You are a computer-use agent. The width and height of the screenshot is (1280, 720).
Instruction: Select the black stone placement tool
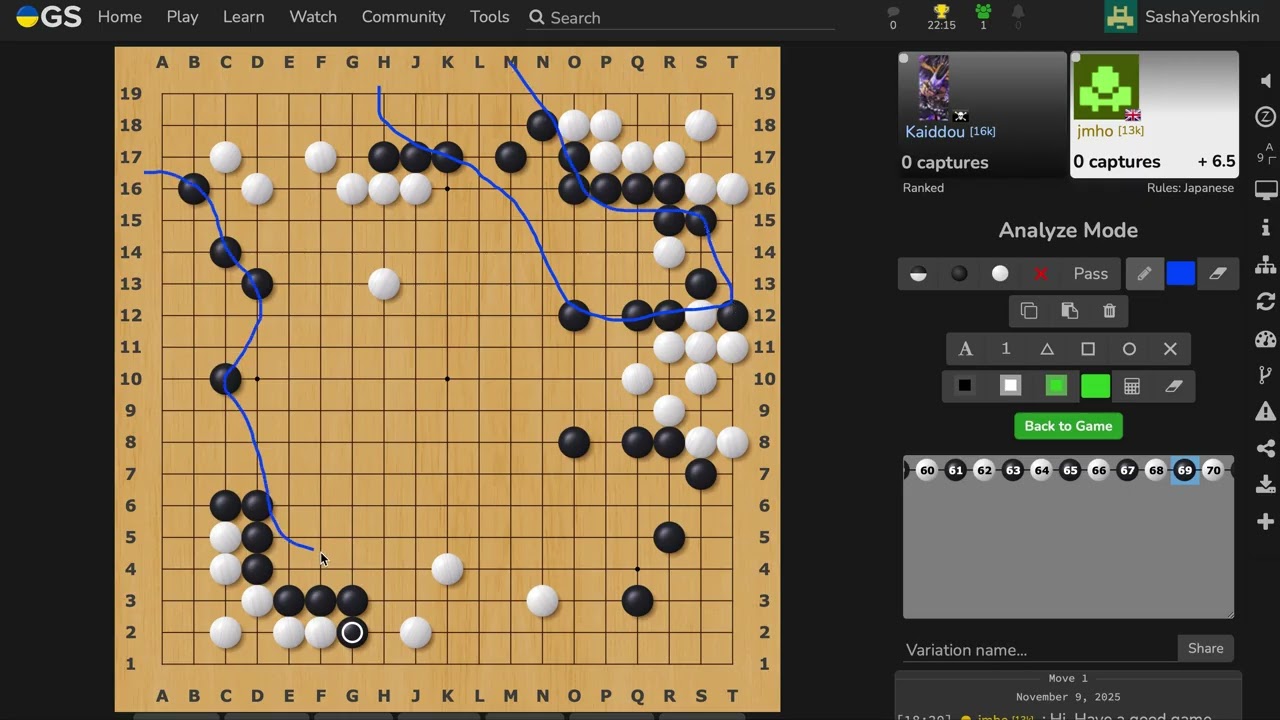[959, 274]
